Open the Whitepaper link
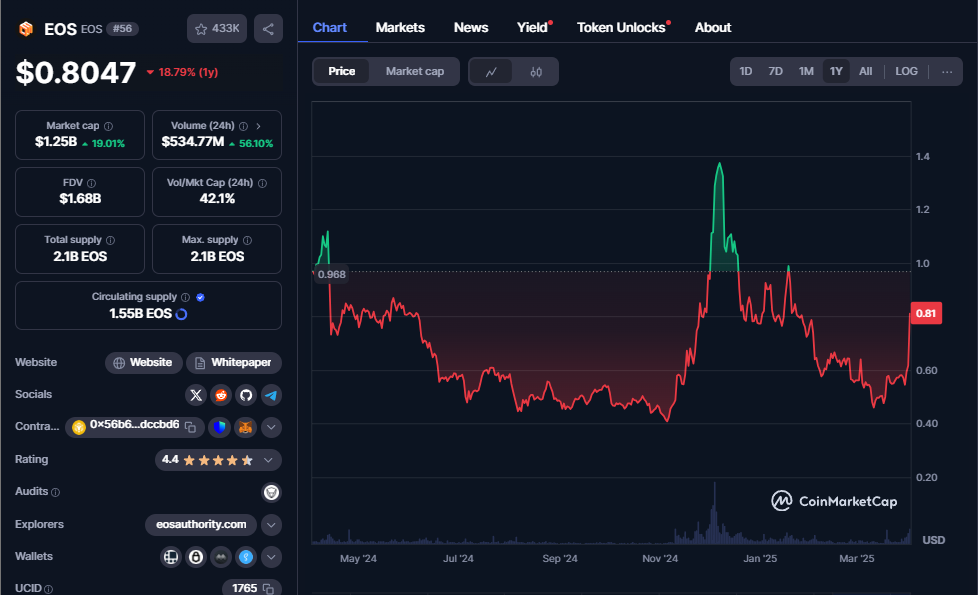This screenshot has width=978, height=595. pyautogui.click(x=234, y=362)
